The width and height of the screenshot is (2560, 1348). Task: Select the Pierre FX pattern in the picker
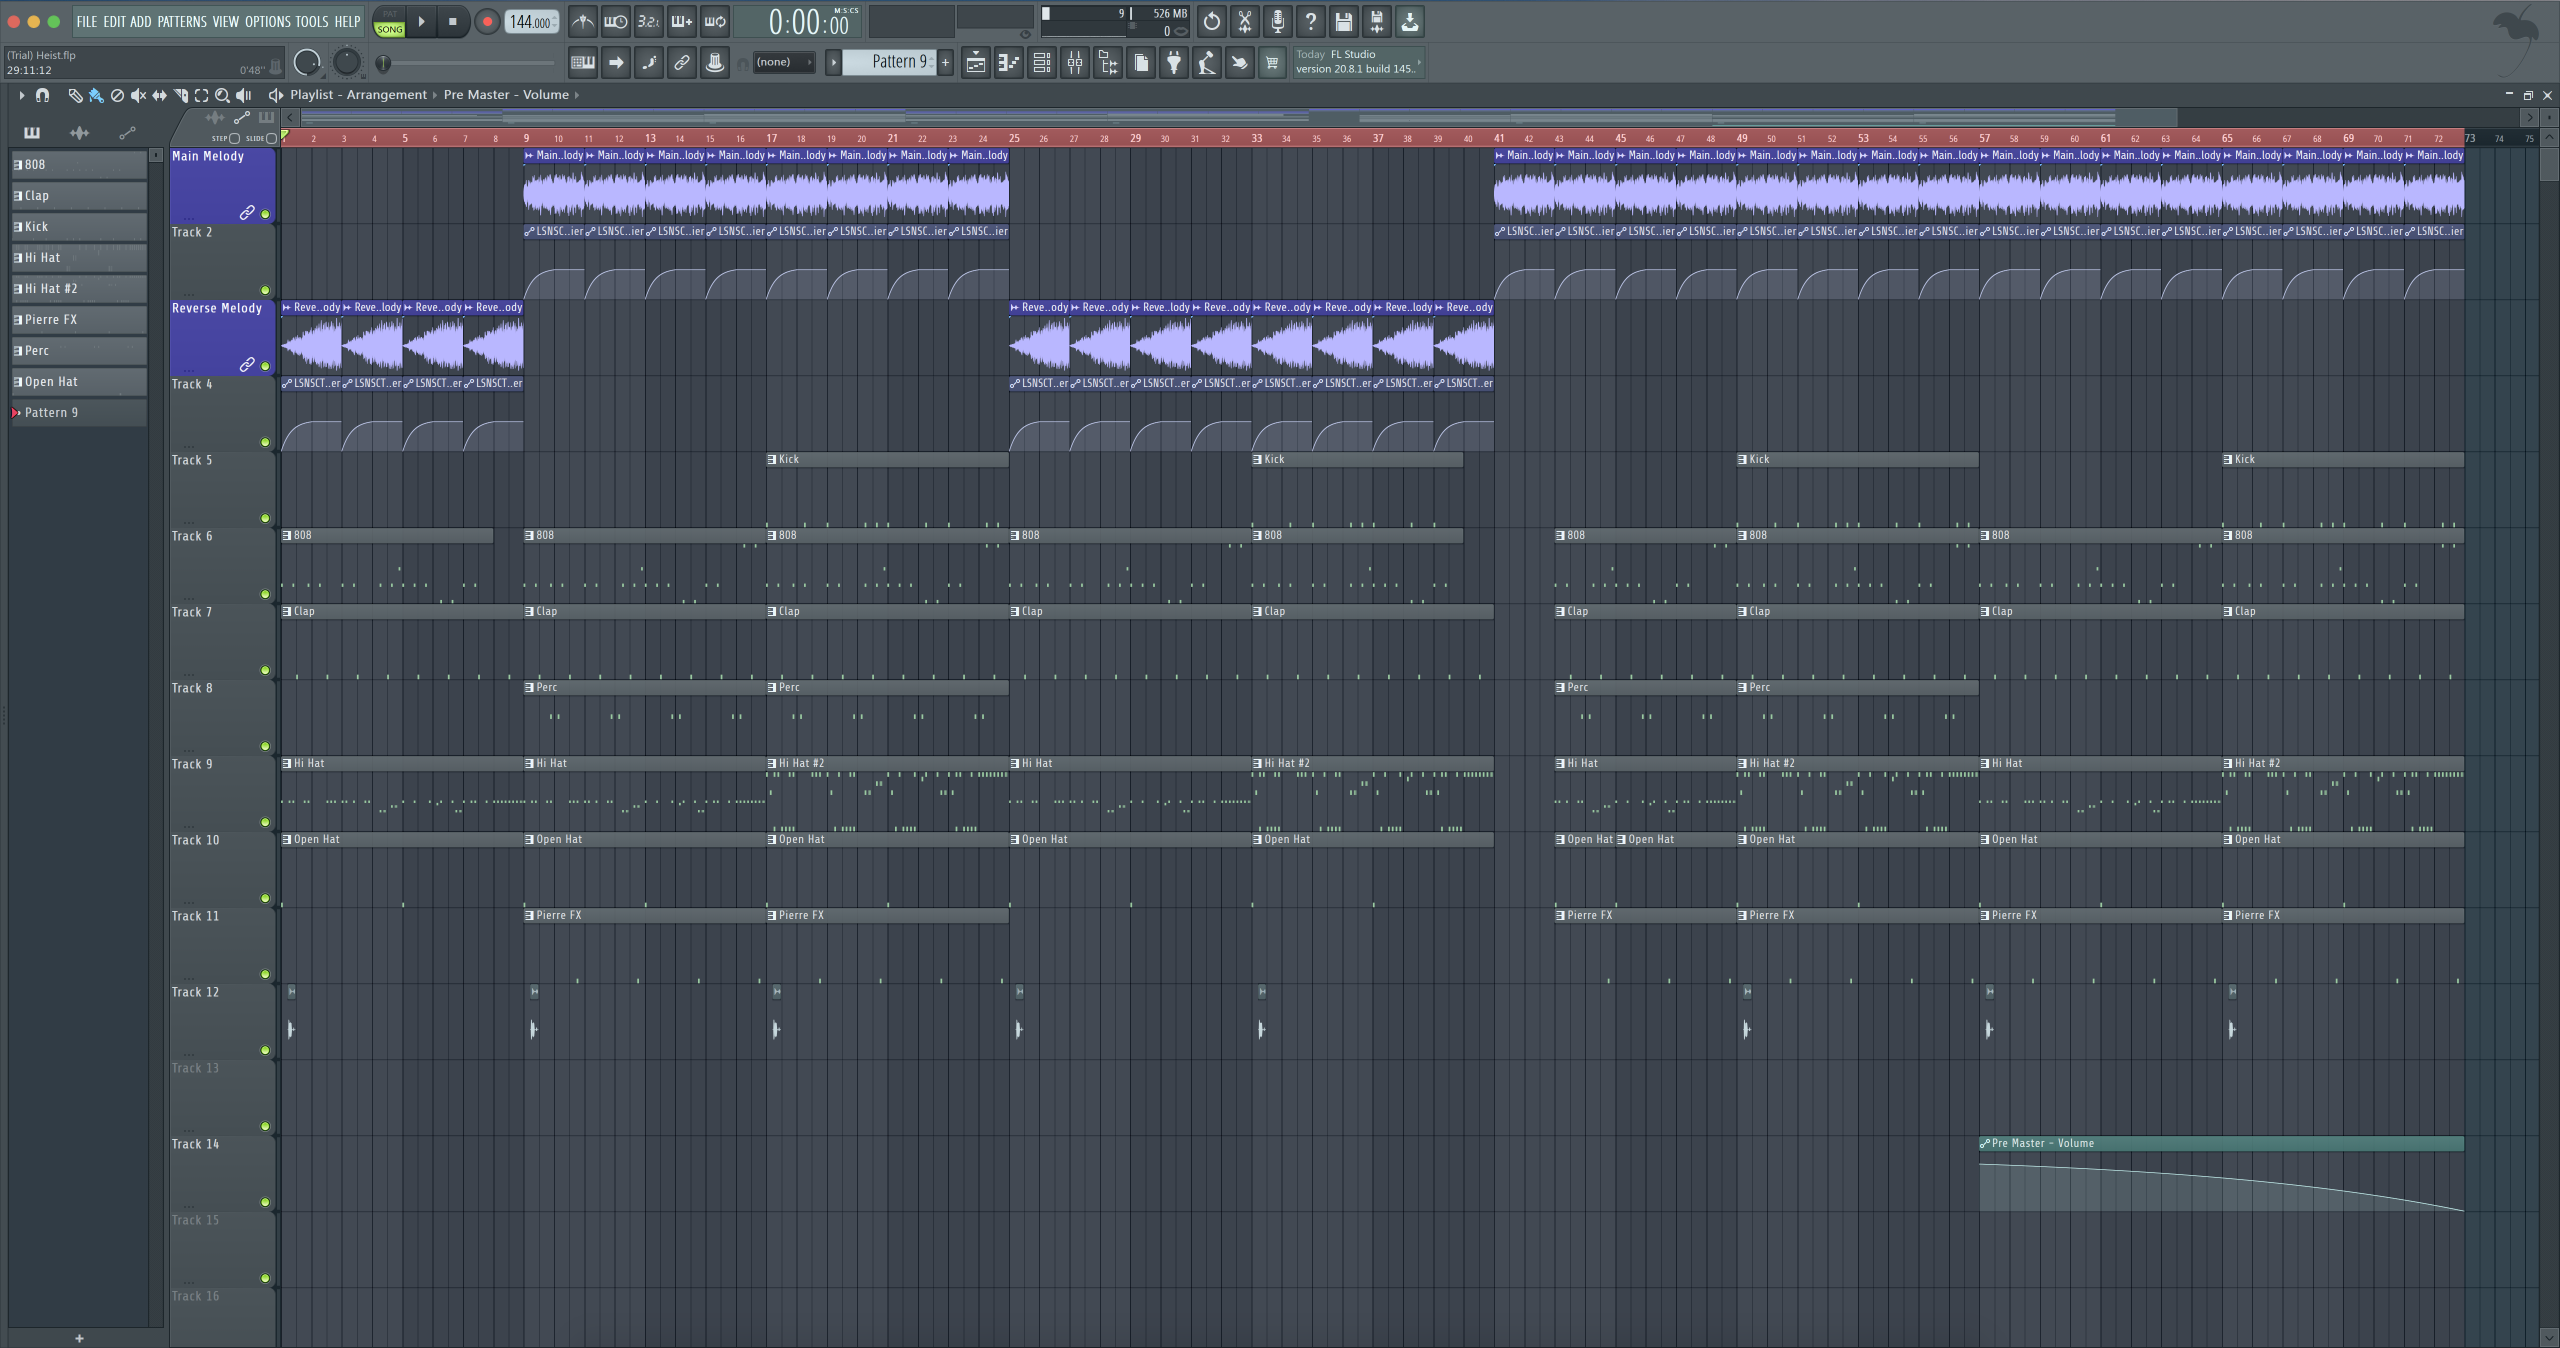click(x=79, y=320)
